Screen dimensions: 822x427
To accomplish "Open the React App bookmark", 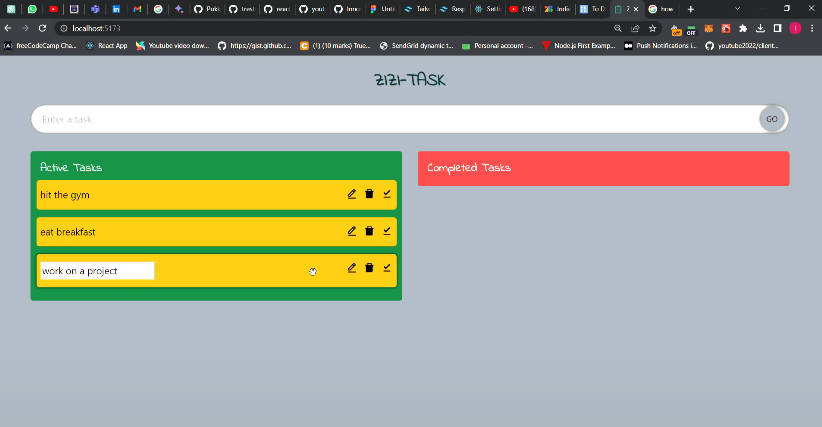I will [x=105, y=45].
